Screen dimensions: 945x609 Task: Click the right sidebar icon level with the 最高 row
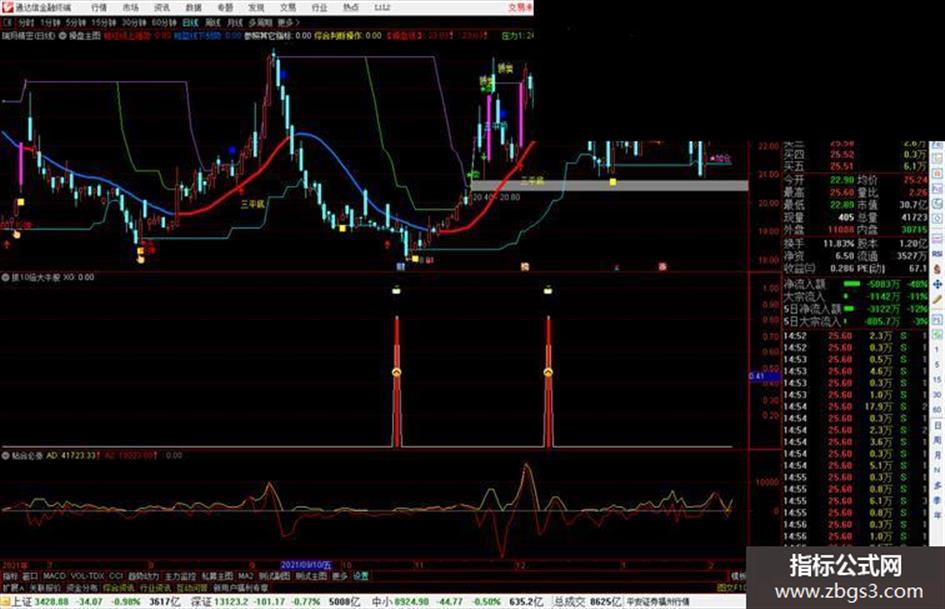937,190
